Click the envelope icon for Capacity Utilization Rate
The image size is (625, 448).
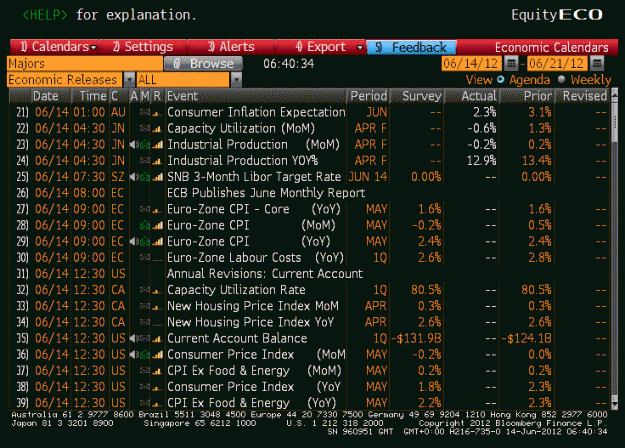coord(145,290)
